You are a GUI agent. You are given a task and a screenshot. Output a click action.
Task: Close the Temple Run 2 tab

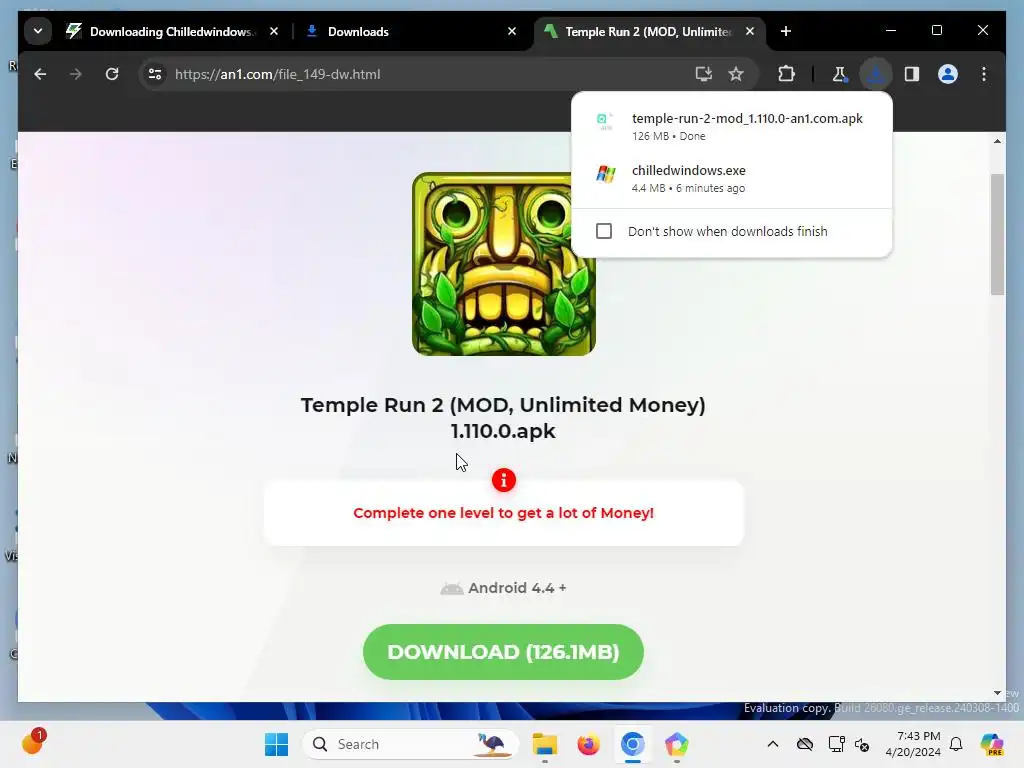(x=750, y=31)
